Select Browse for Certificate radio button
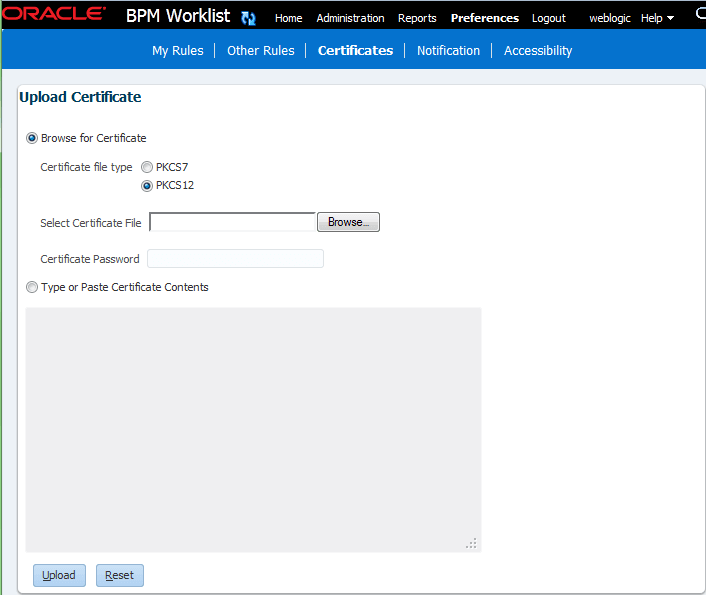The image size is (706, 595). coord(32,138)
